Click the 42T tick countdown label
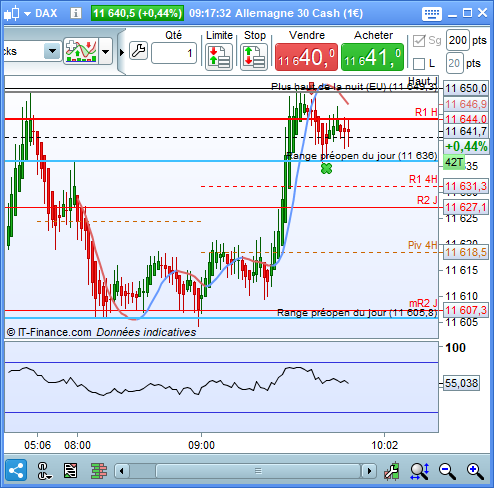The image size is (494, 488). point(454,162)
